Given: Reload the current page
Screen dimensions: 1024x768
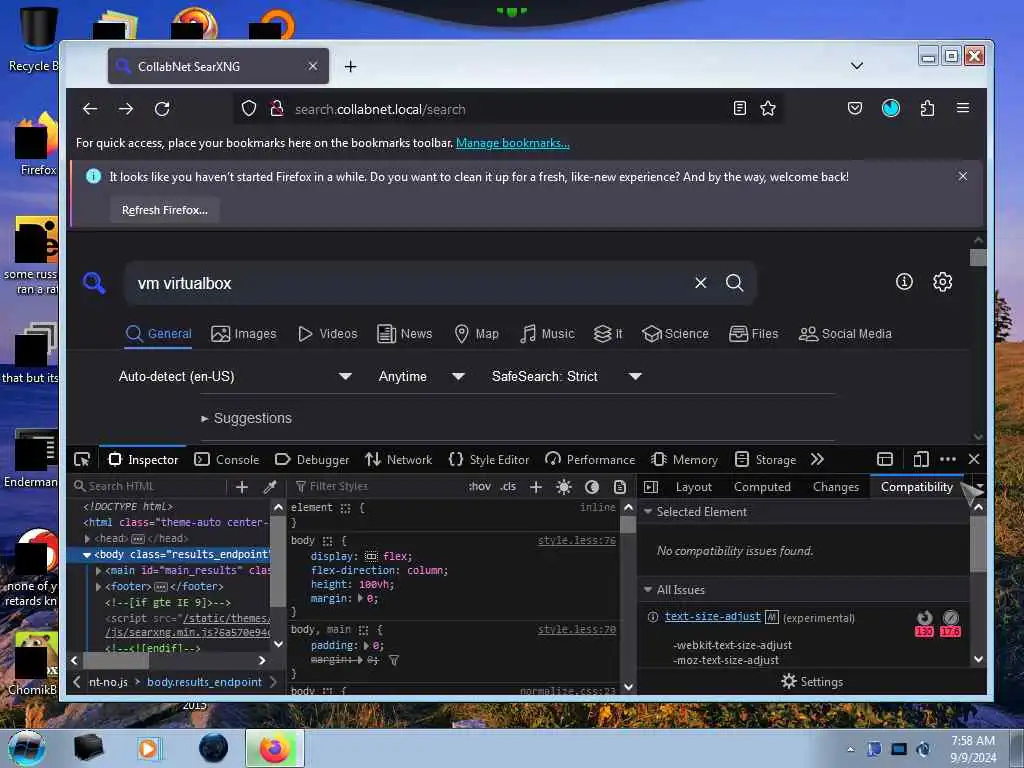Looking at the screenshot, I should coord(162,109).
